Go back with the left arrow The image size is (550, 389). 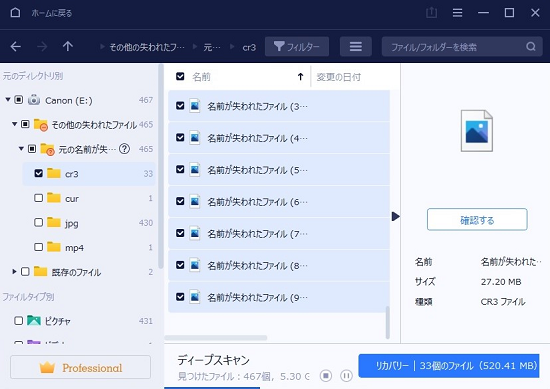[15, 46]
